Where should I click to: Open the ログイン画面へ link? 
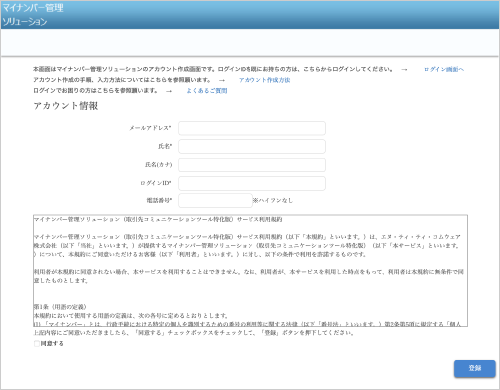[444, 69]
